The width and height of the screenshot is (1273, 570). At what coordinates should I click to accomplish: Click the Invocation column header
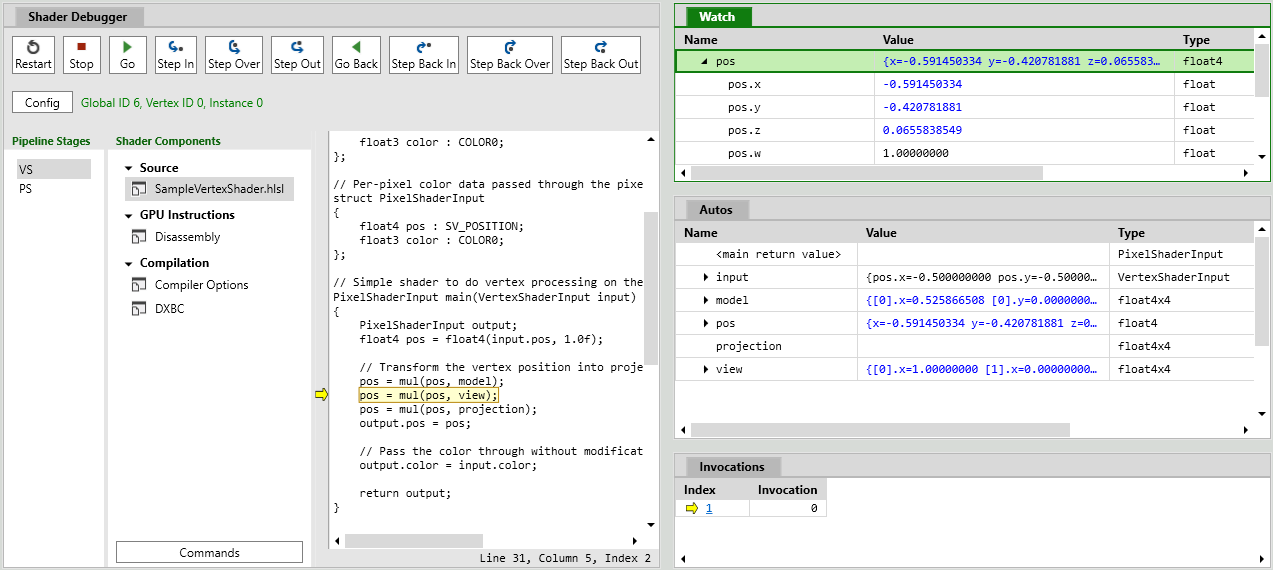(x=787, y=490)
